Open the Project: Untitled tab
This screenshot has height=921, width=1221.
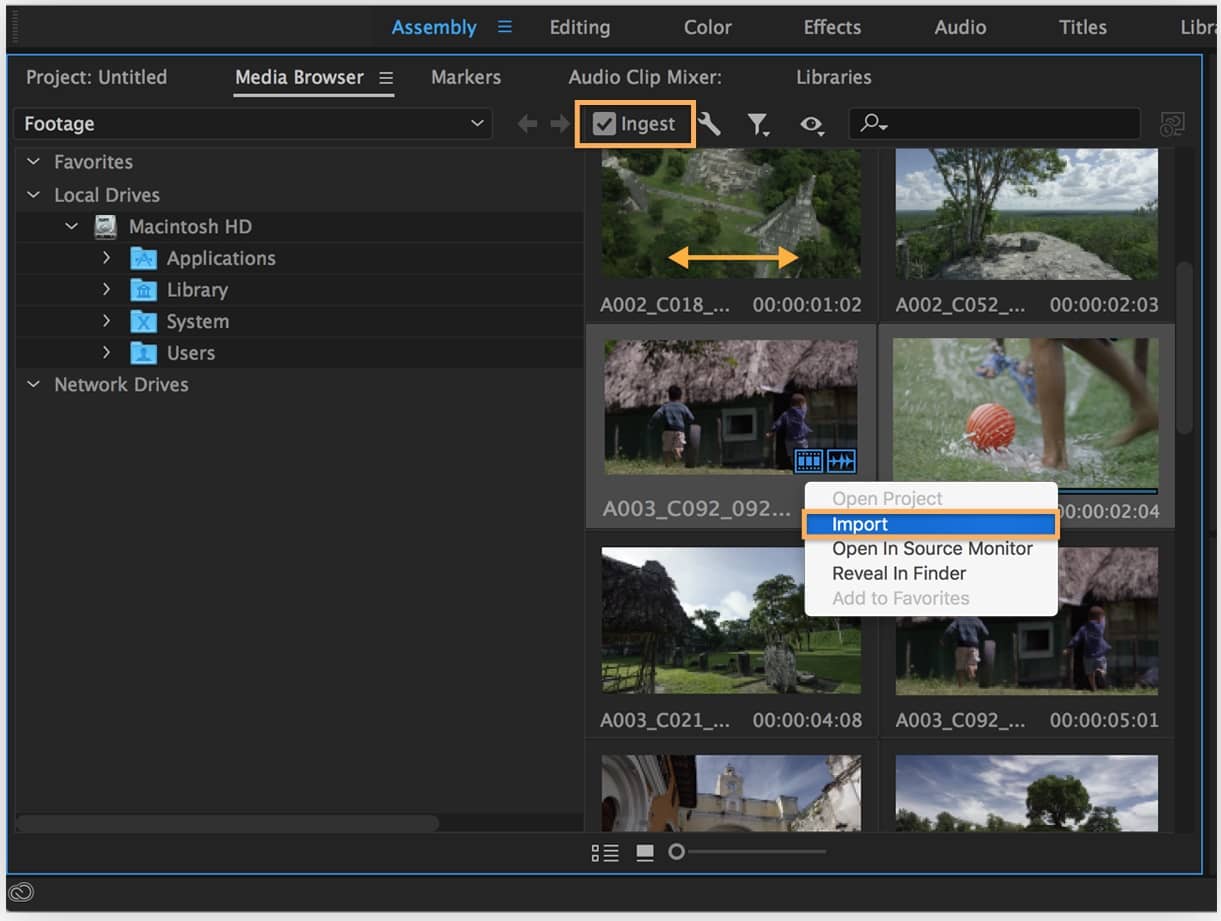click(x=97, y=77)
